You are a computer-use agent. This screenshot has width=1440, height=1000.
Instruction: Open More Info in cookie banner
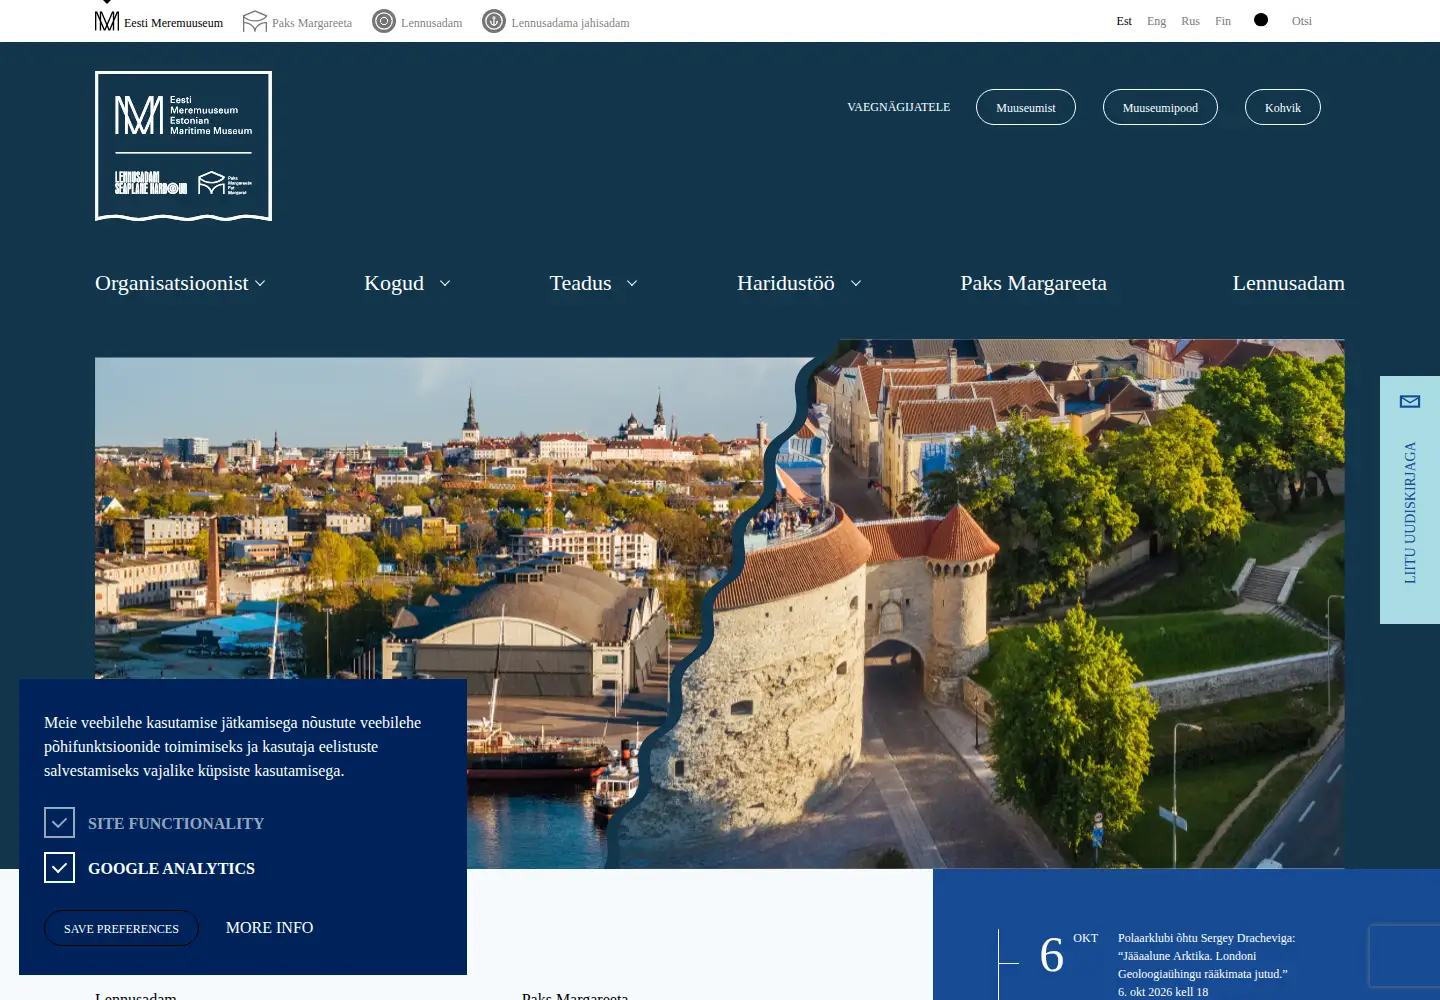270,928
